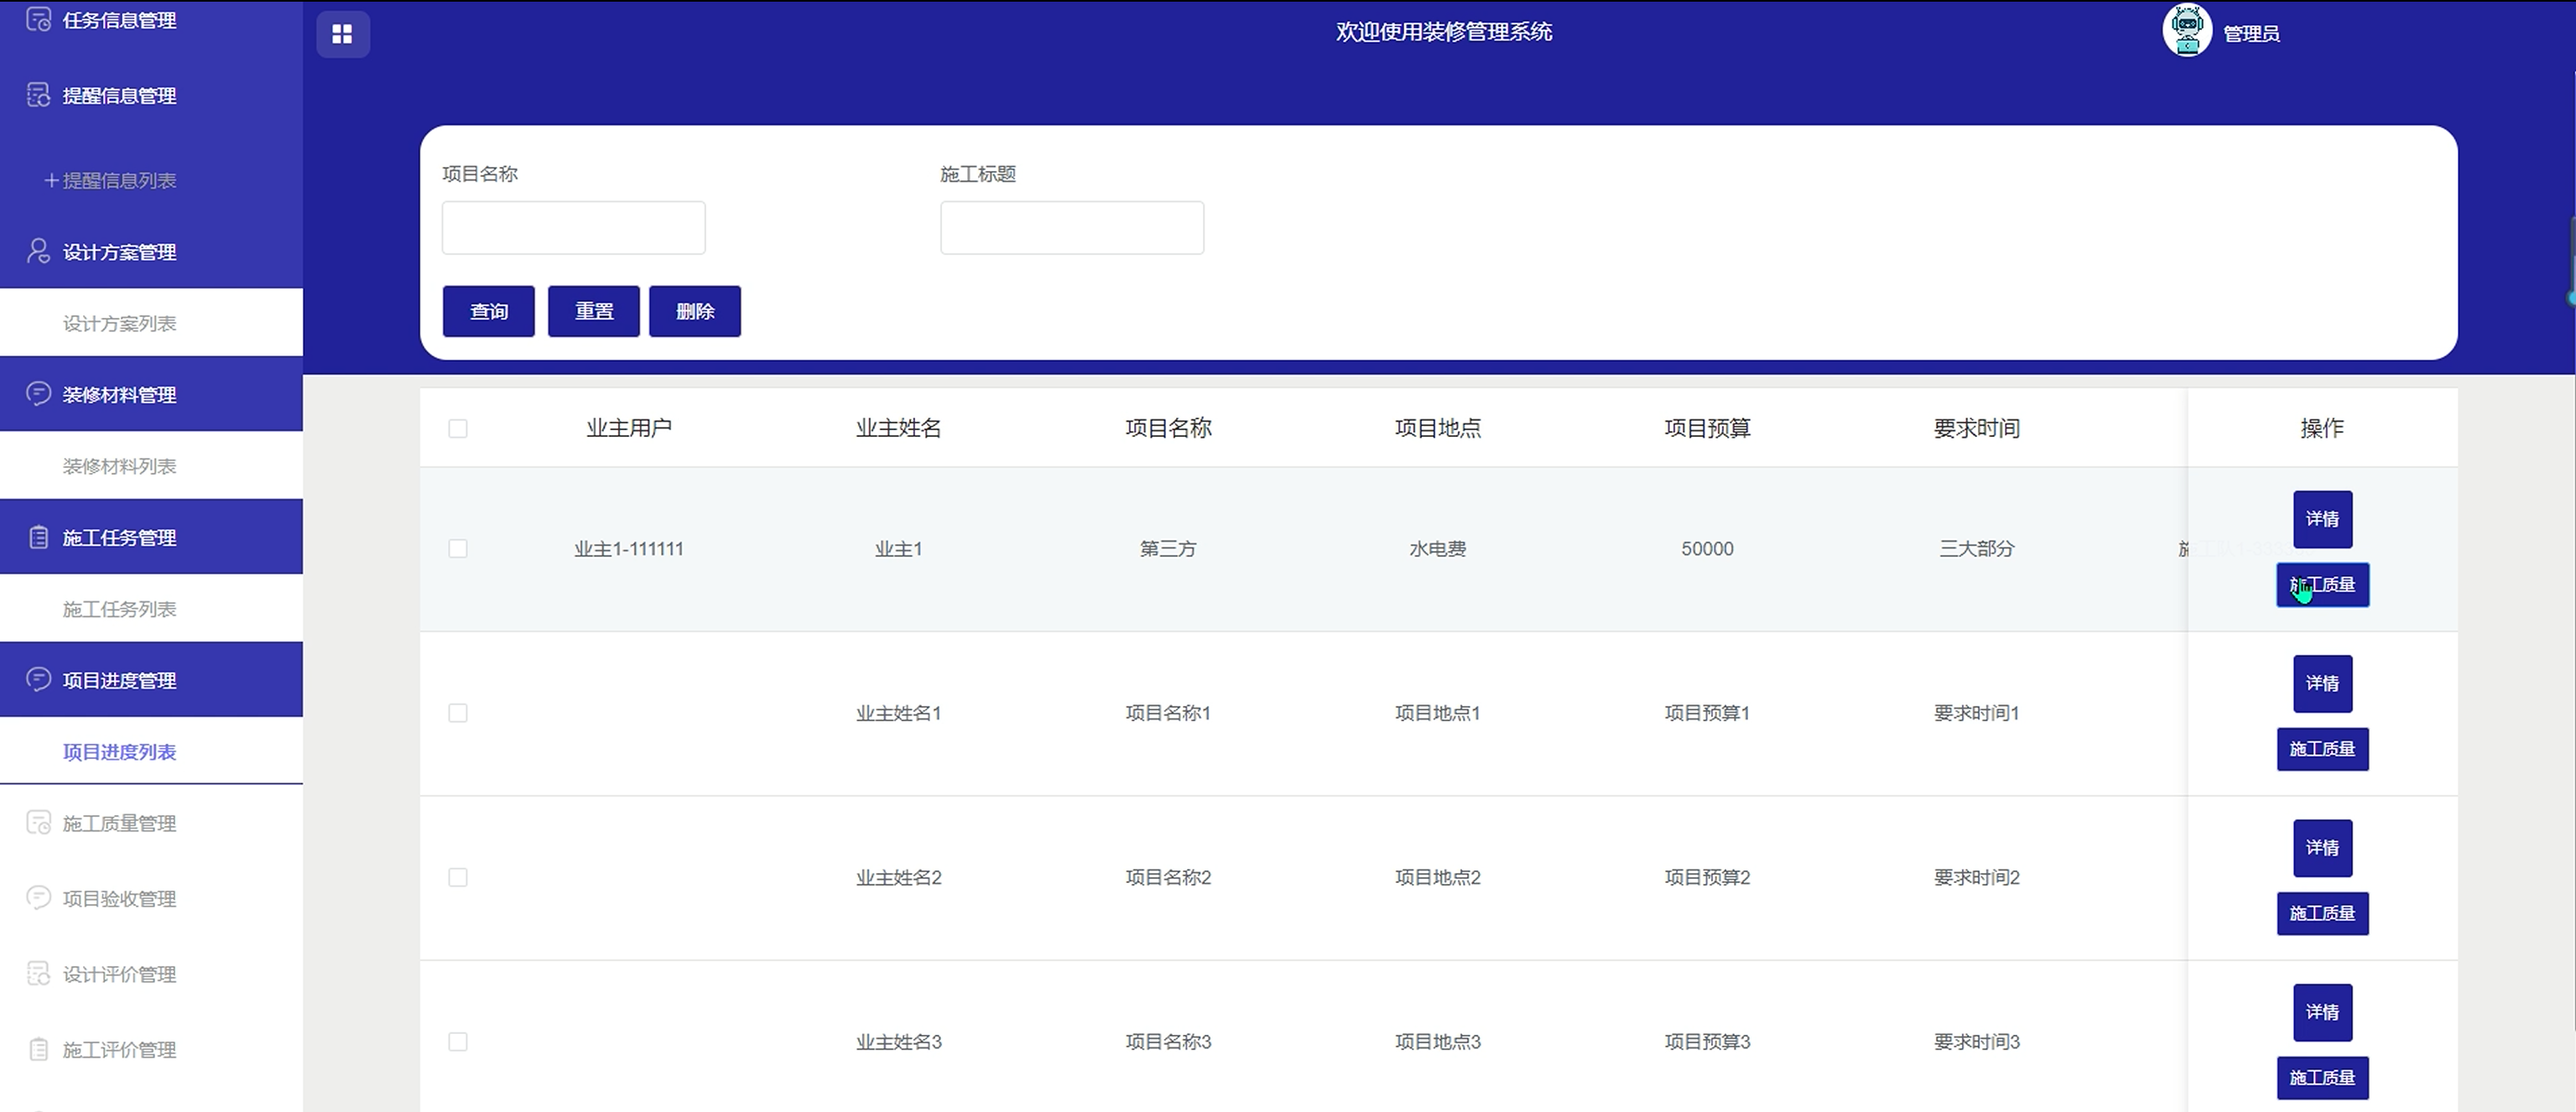2576x1112 pixels.
Task: Click the icon beside 项目验收管理
Action: click(x=38, y=898)
